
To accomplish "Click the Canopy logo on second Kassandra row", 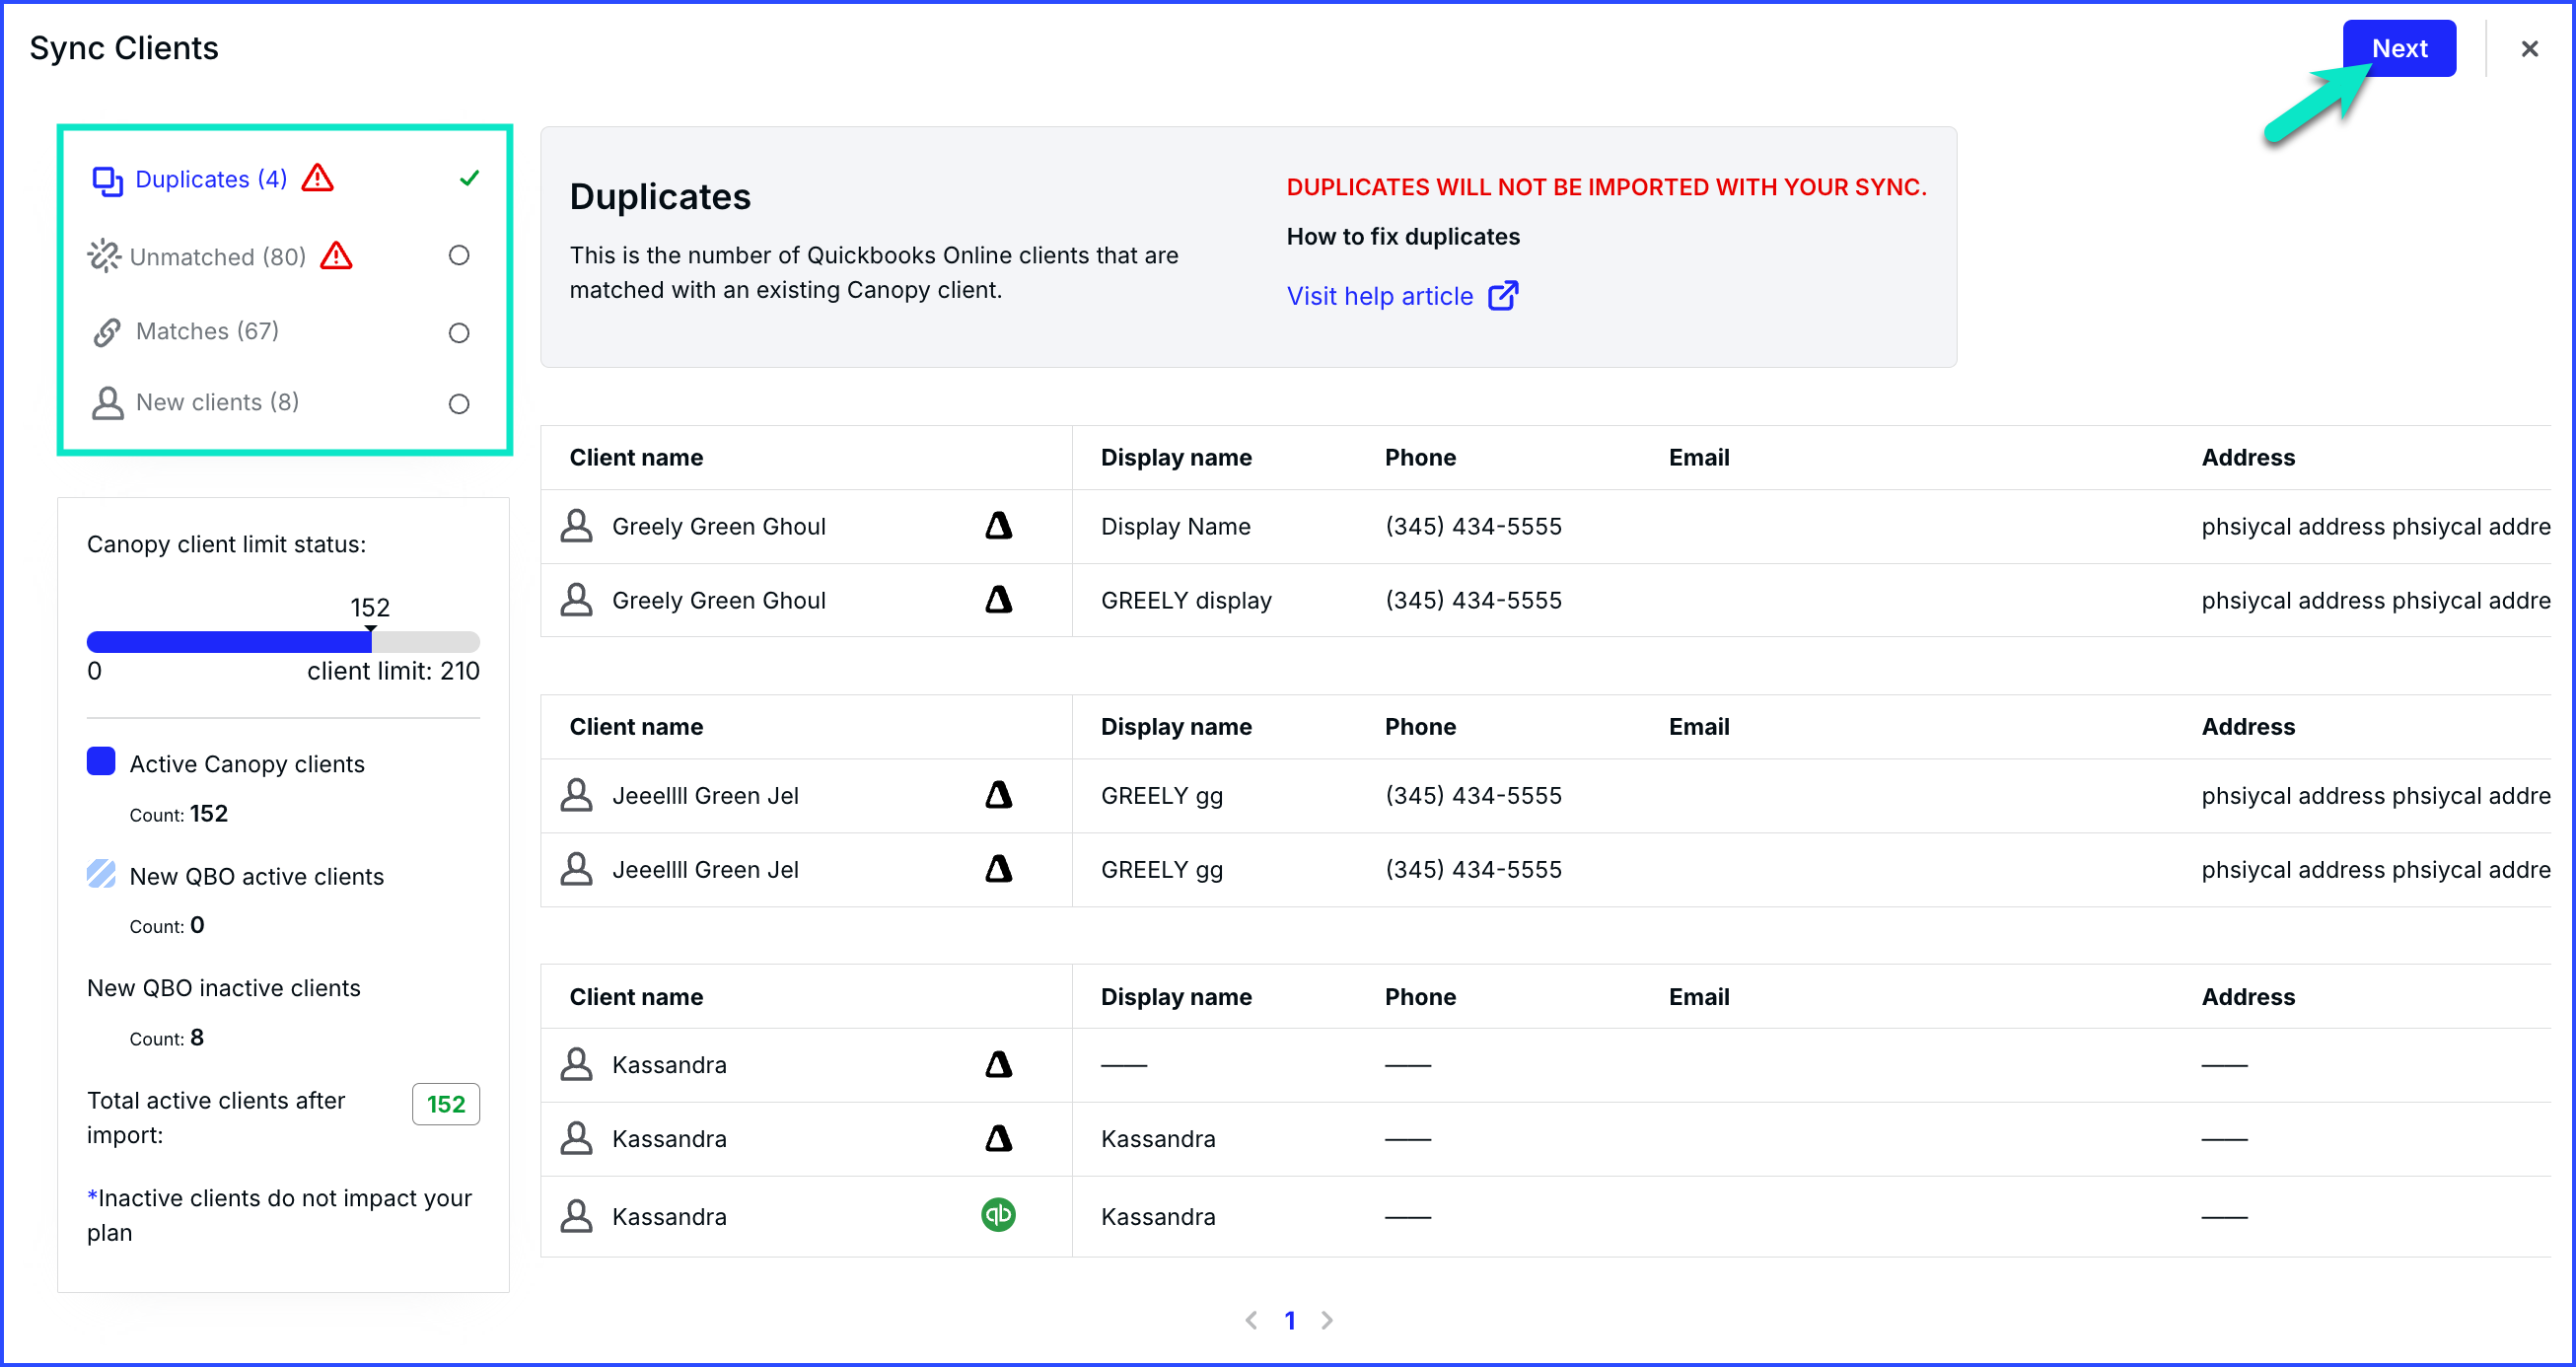I will tap(998, 1139).
